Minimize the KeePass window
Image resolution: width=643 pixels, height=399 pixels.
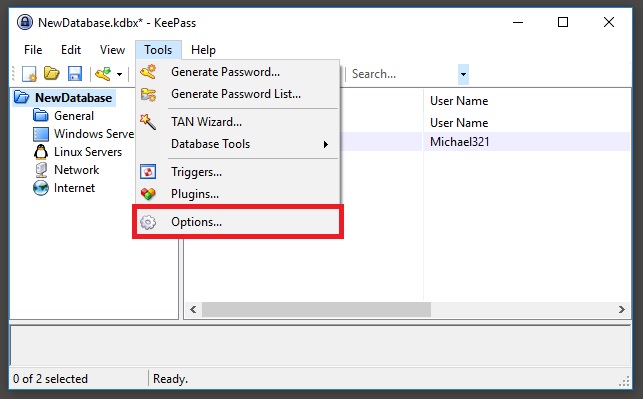518,22
